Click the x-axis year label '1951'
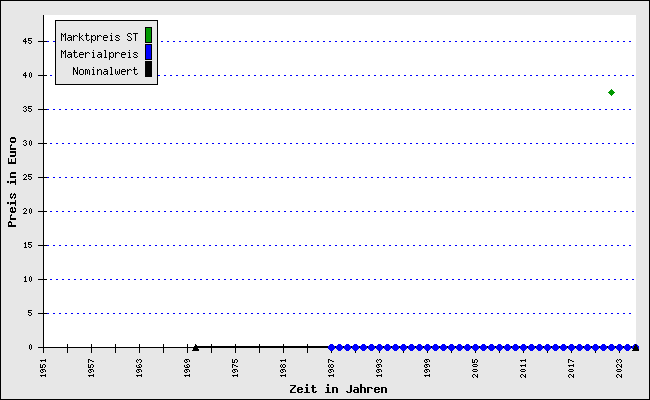Image resolution: width=650 pixels, height=400 pixels. tap(44, 368)
